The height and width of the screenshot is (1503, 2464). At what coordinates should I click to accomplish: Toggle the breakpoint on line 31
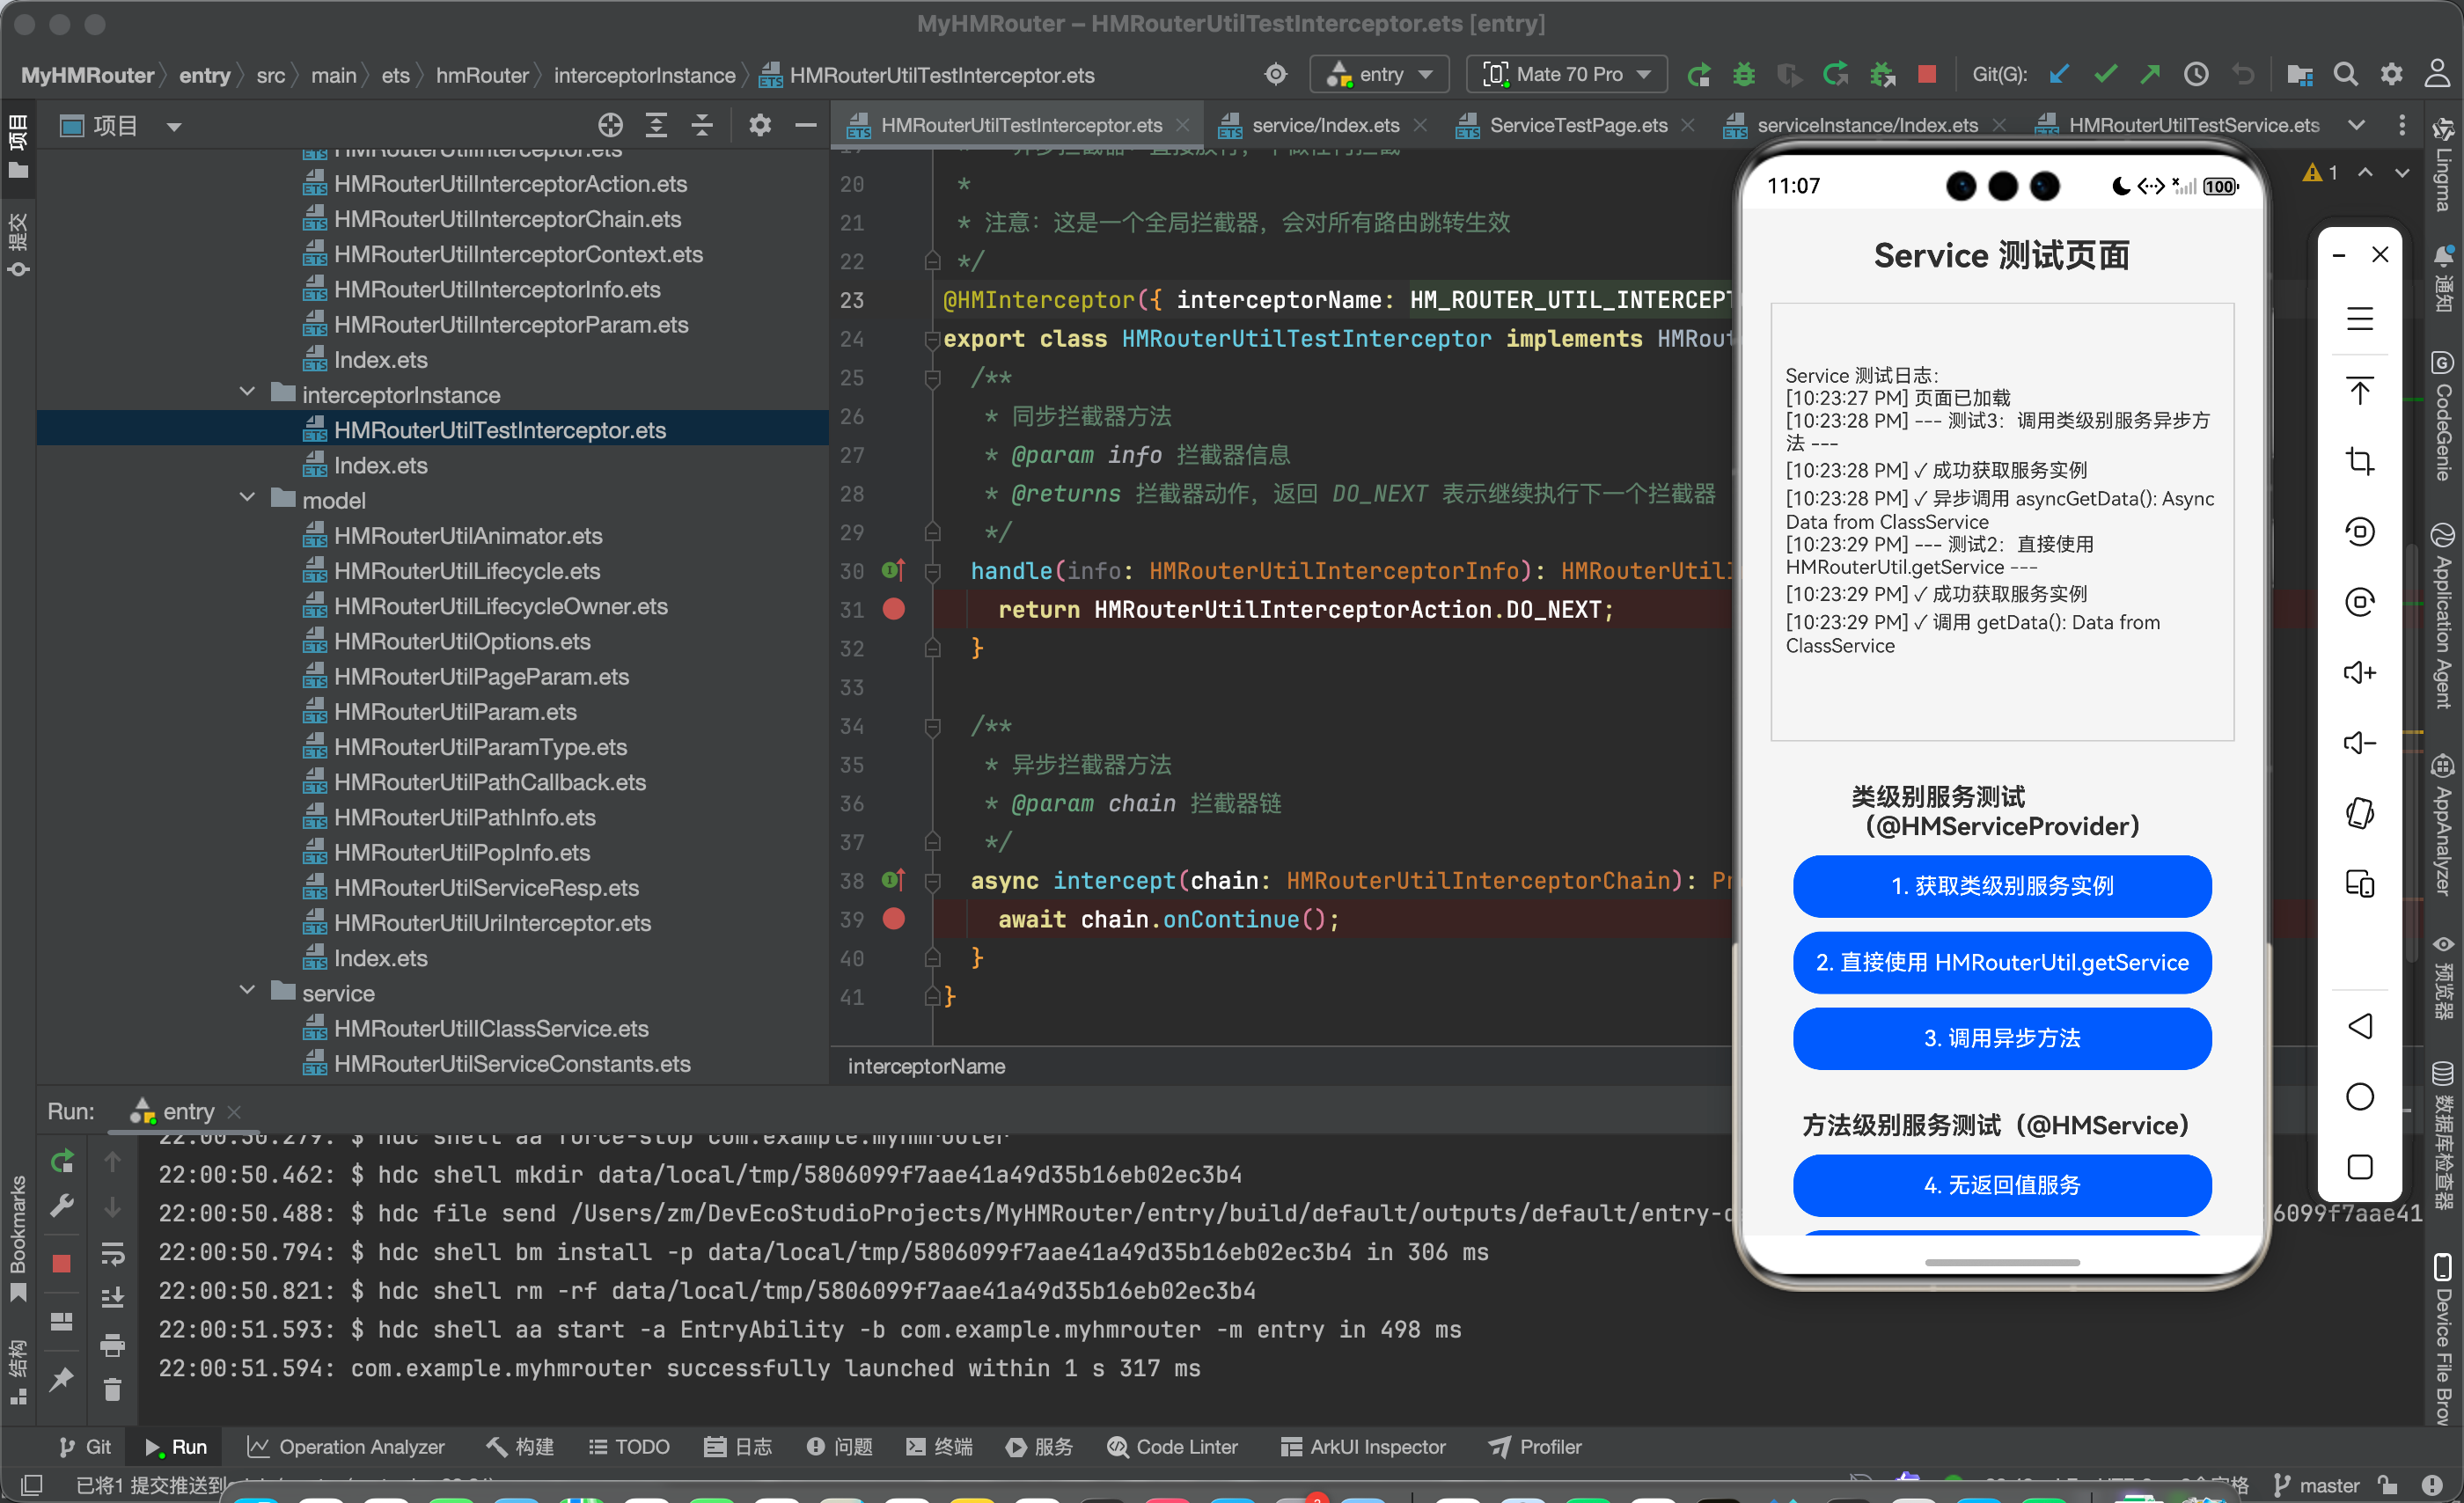click(894, 609)
